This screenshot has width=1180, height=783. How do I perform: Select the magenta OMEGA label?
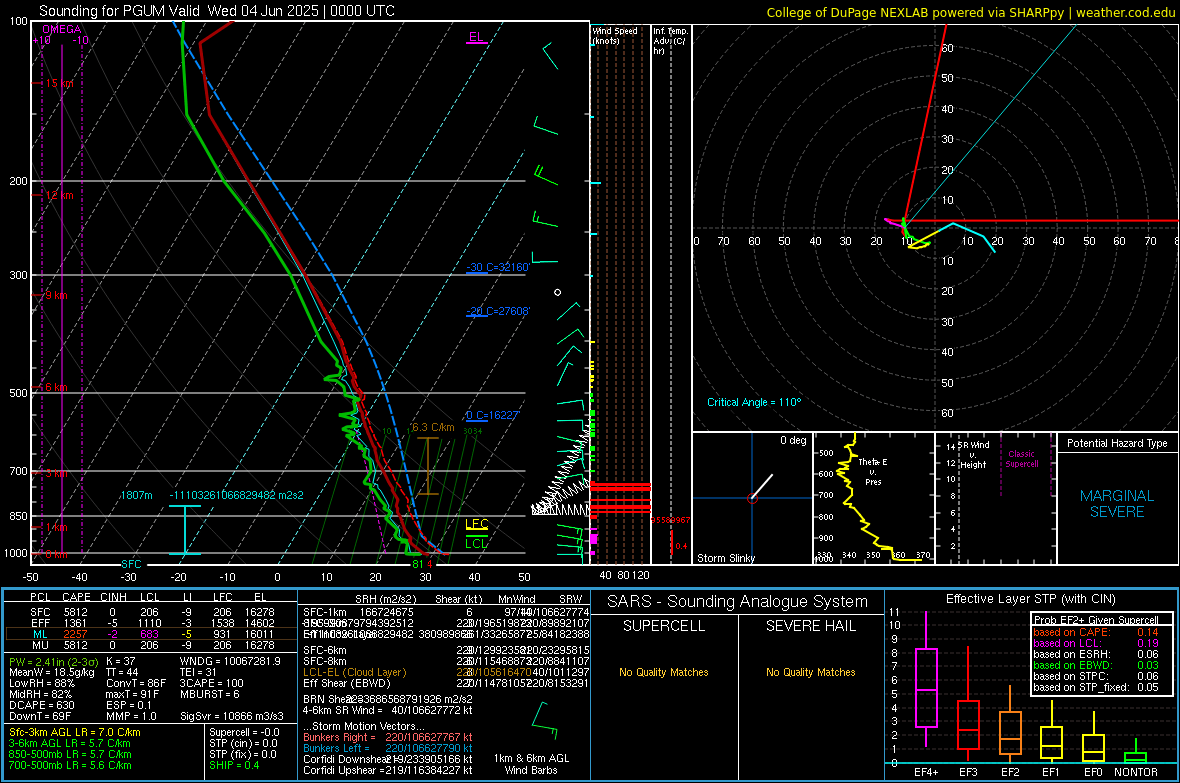coord(62,29)
